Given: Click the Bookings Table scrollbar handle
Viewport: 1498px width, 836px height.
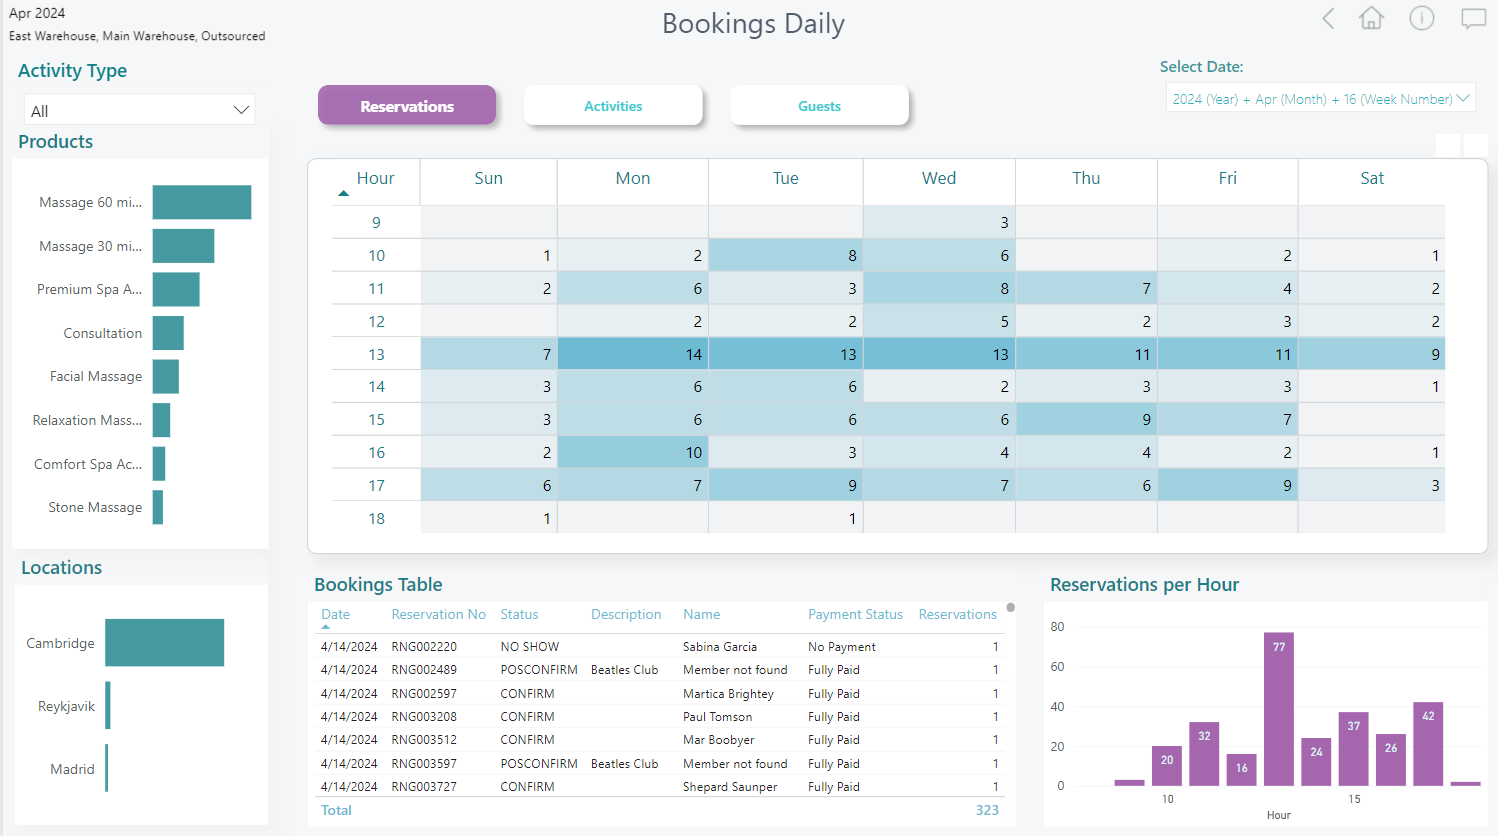Looking at the screenshot, I should 1011,608.
